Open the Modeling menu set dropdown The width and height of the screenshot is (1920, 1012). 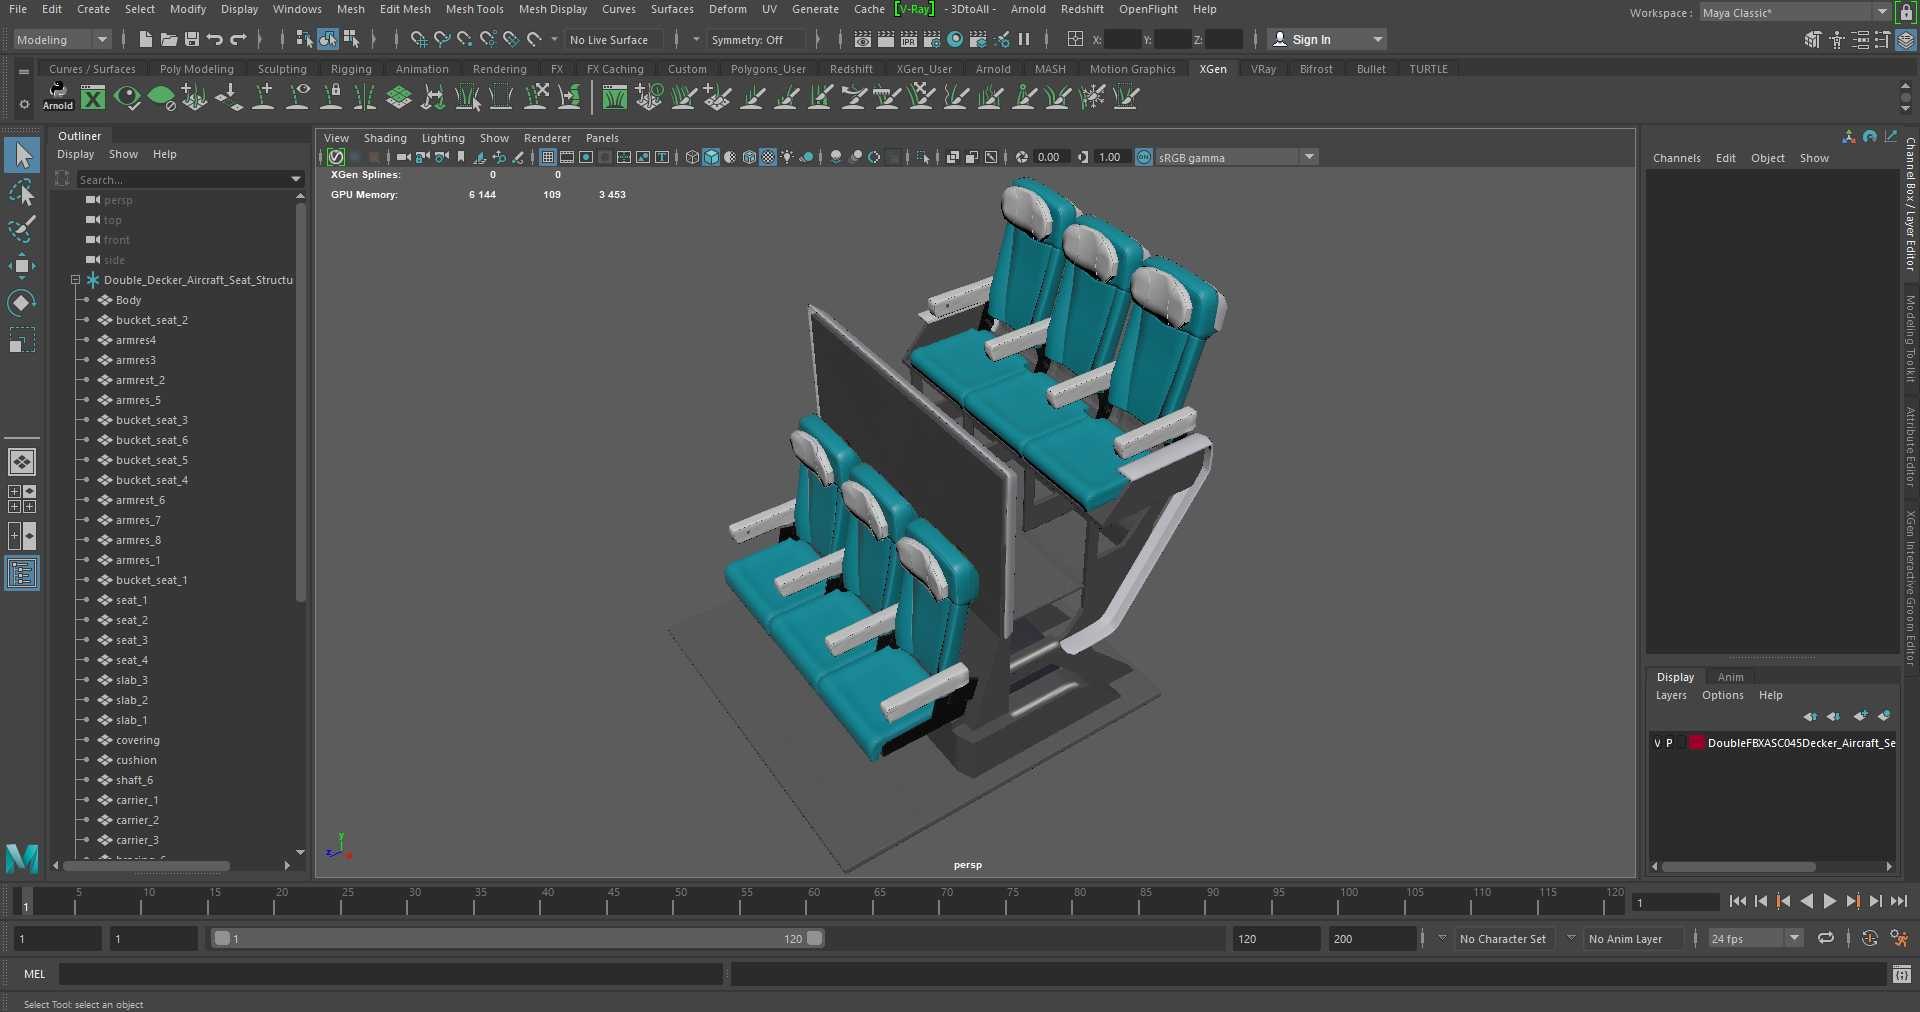tap(61, 39)
